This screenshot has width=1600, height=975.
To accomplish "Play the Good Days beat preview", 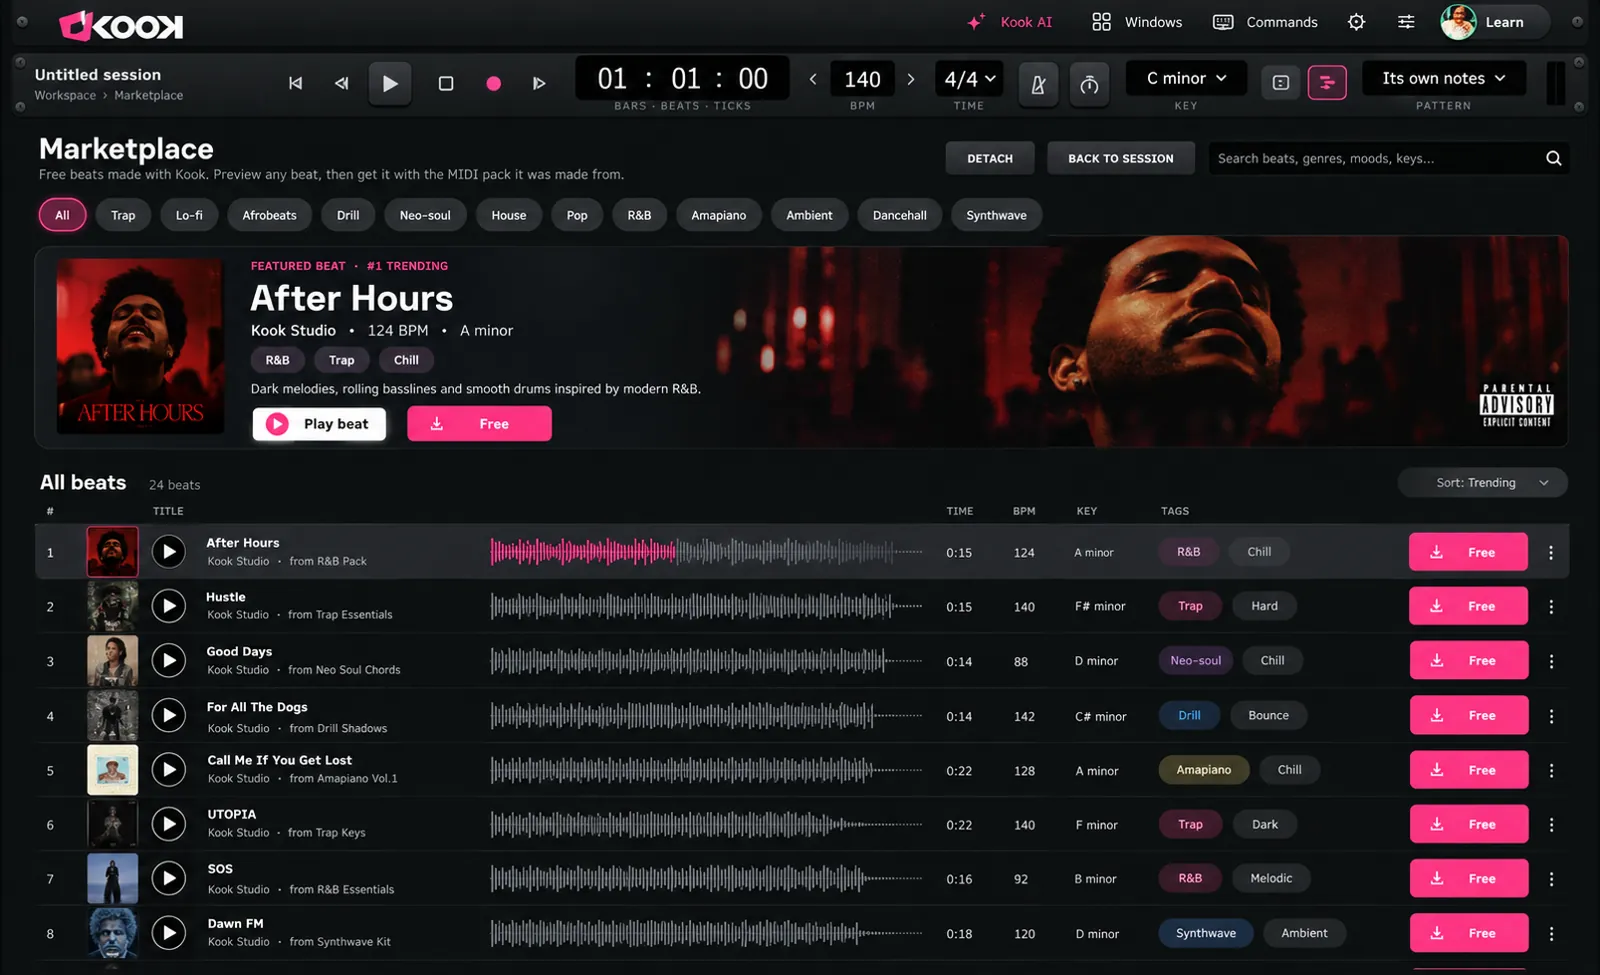I will tap(169, 660).
